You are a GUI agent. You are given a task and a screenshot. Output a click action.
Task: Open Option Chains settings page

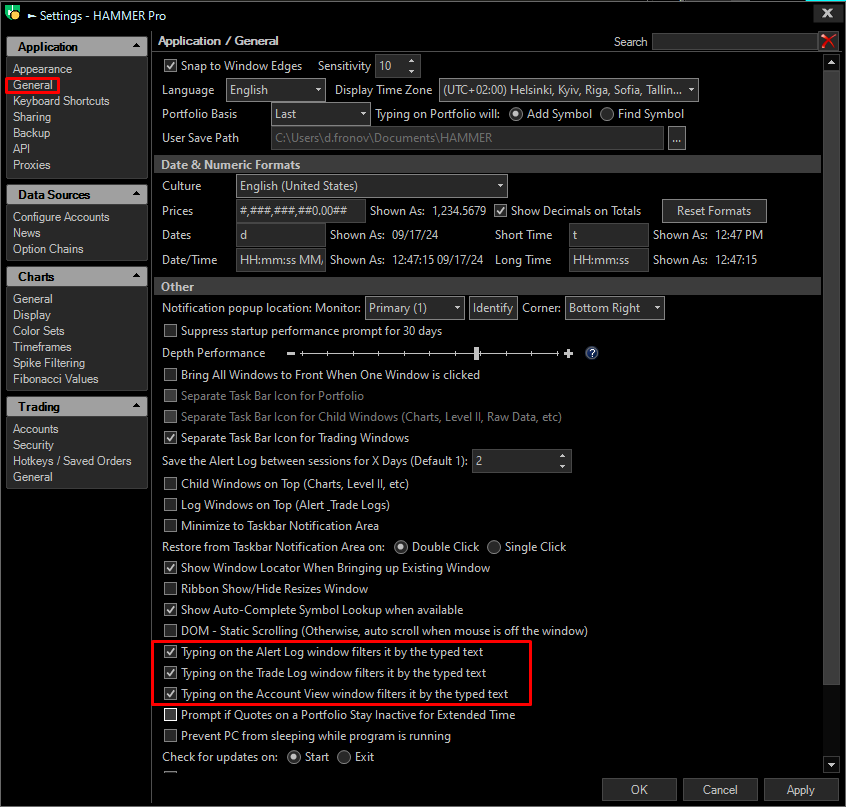point(48,249)
